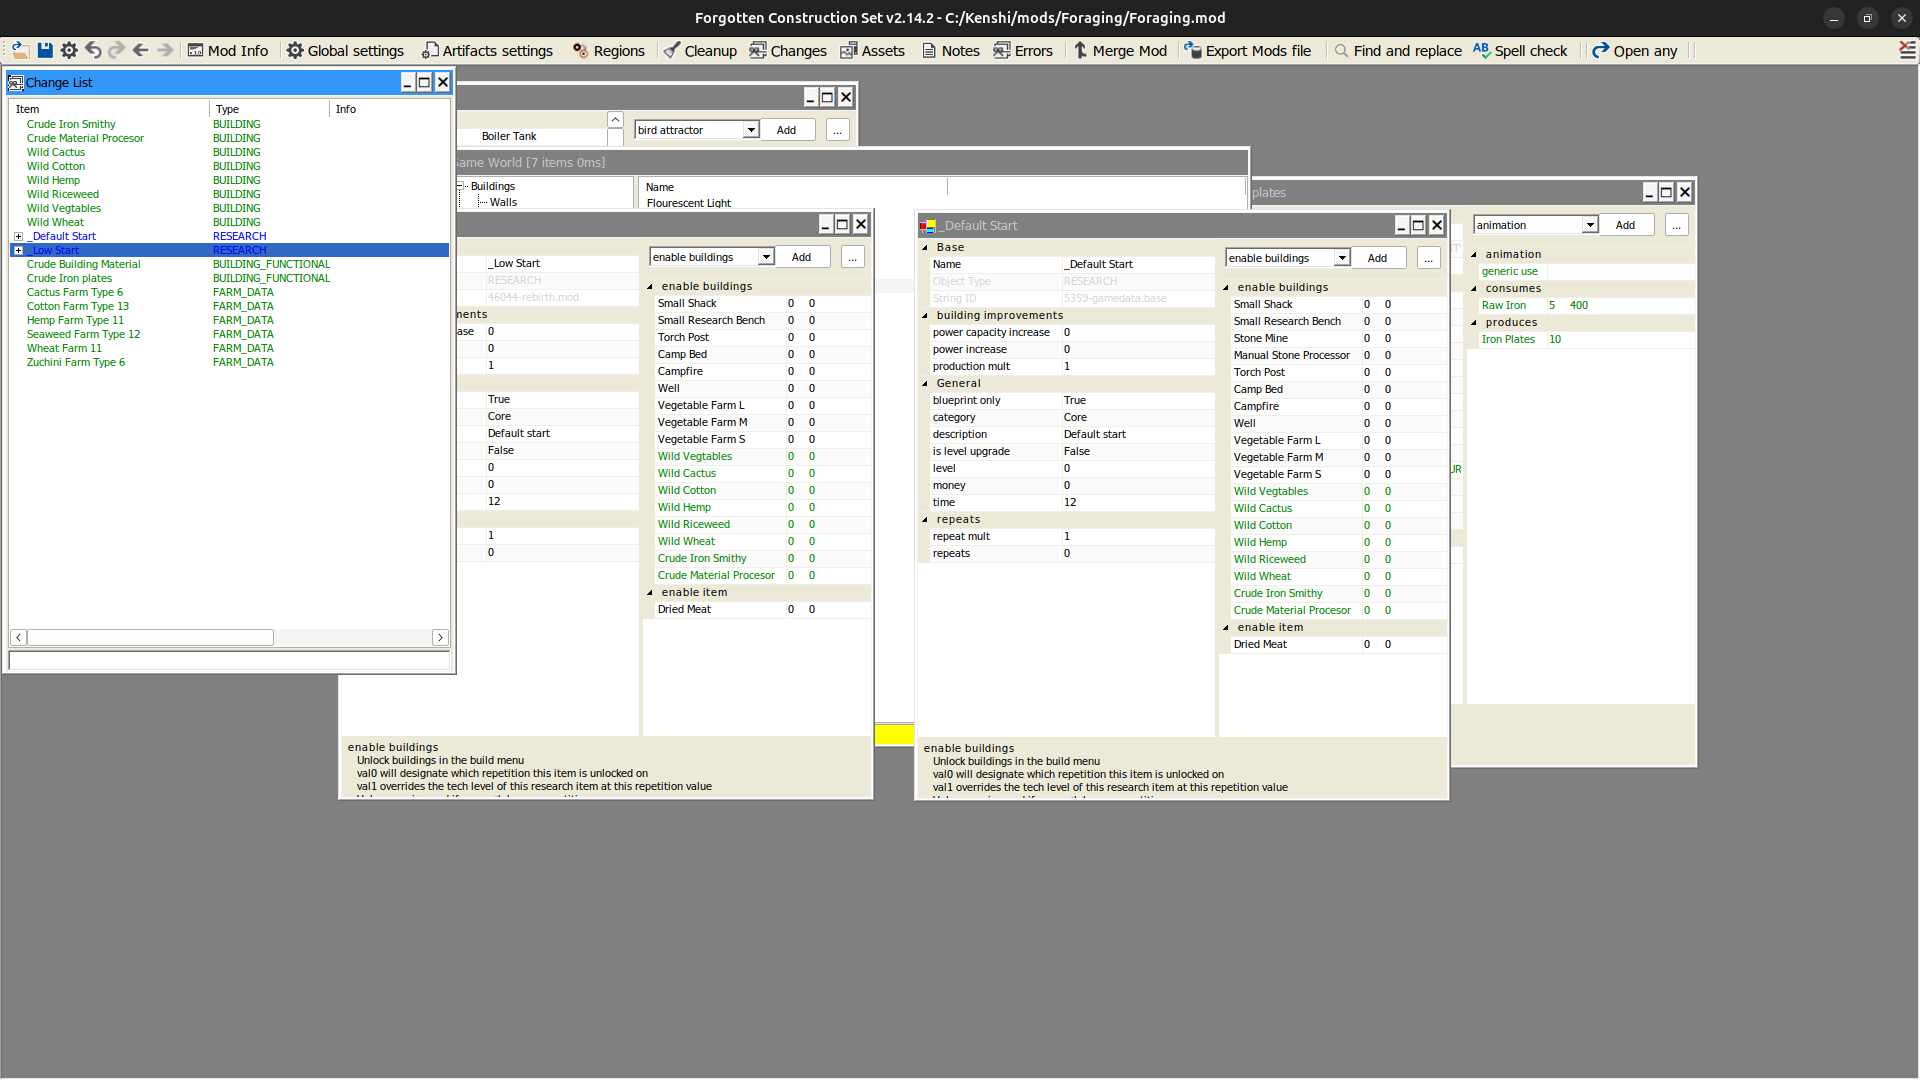
Task: Select Crude Building Material in Change List
Action: point(84,265)
